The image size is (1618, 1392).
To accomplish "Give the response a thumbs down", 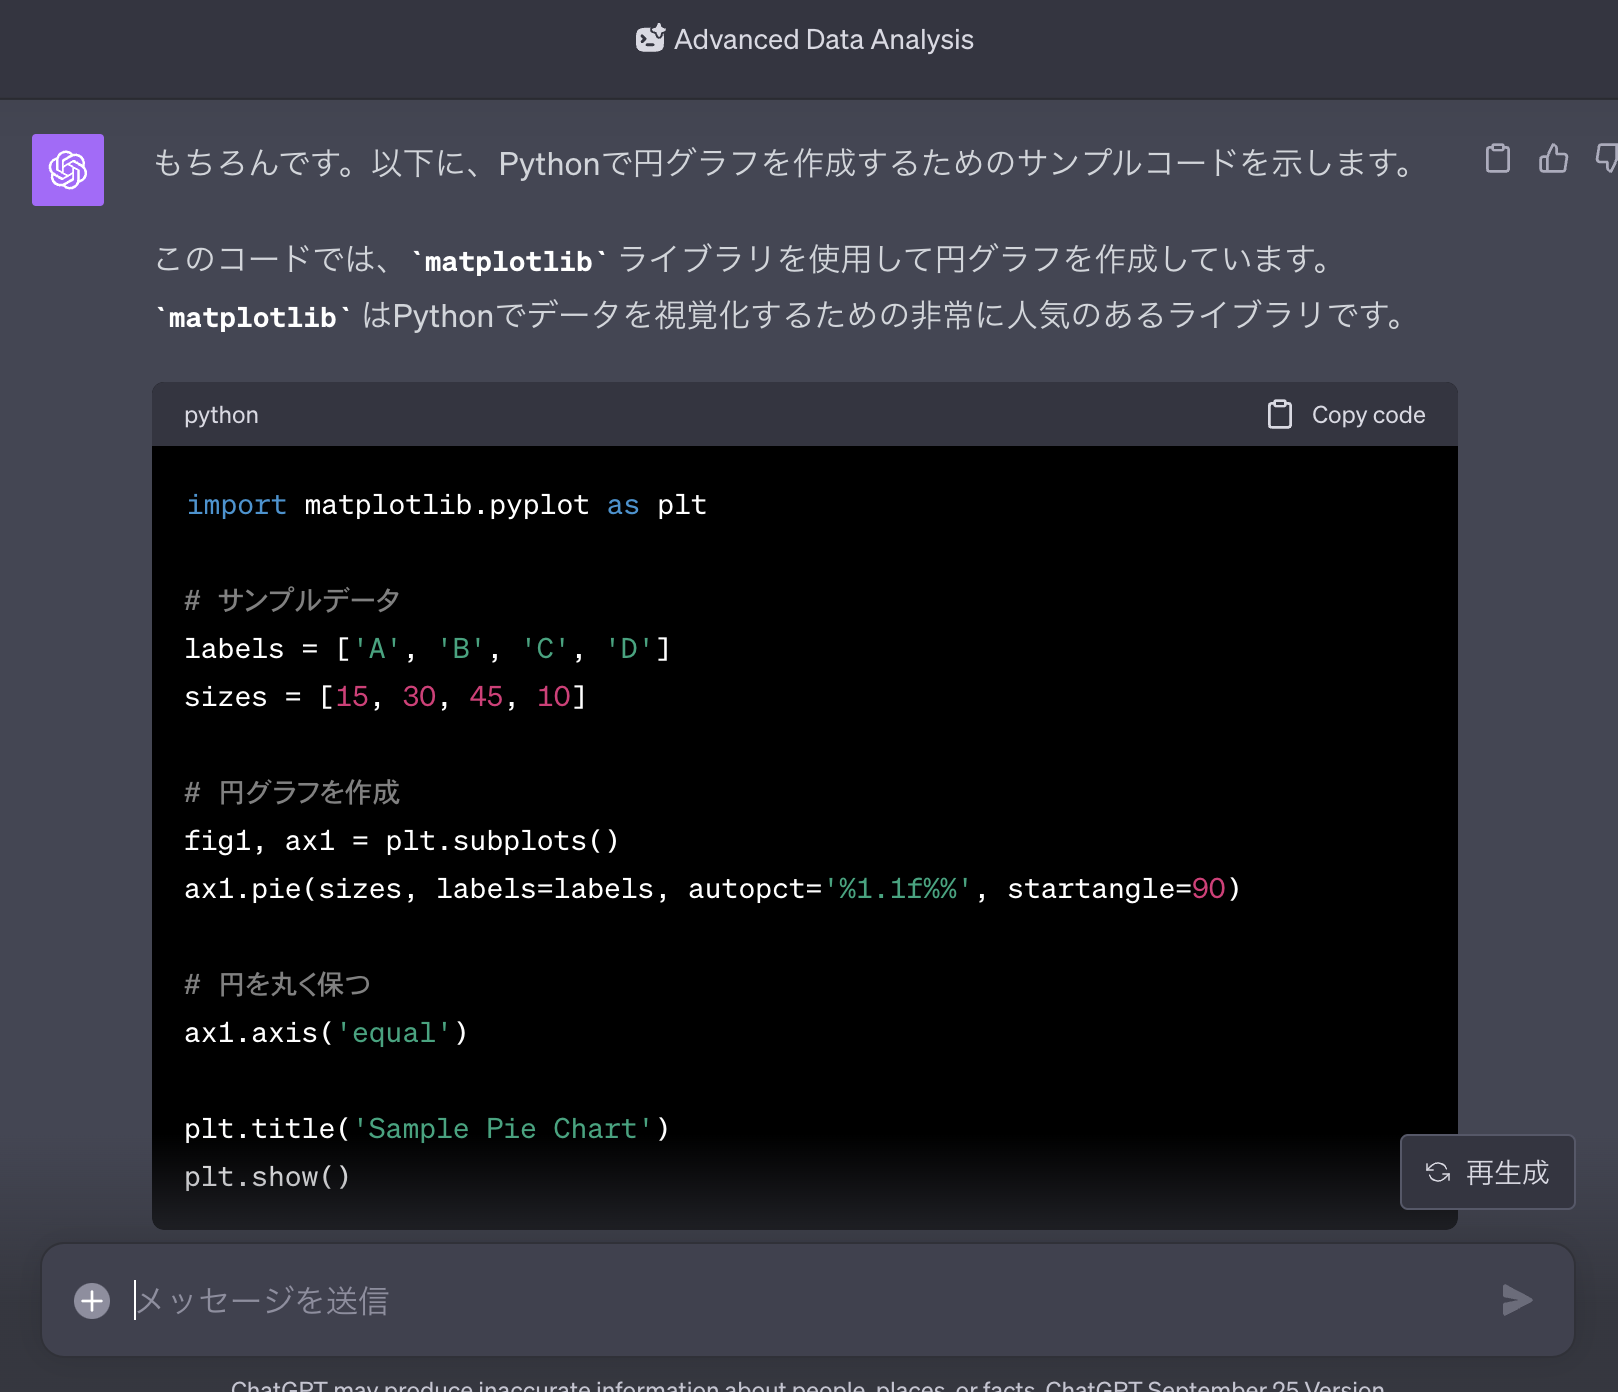I will [1607, 158].
